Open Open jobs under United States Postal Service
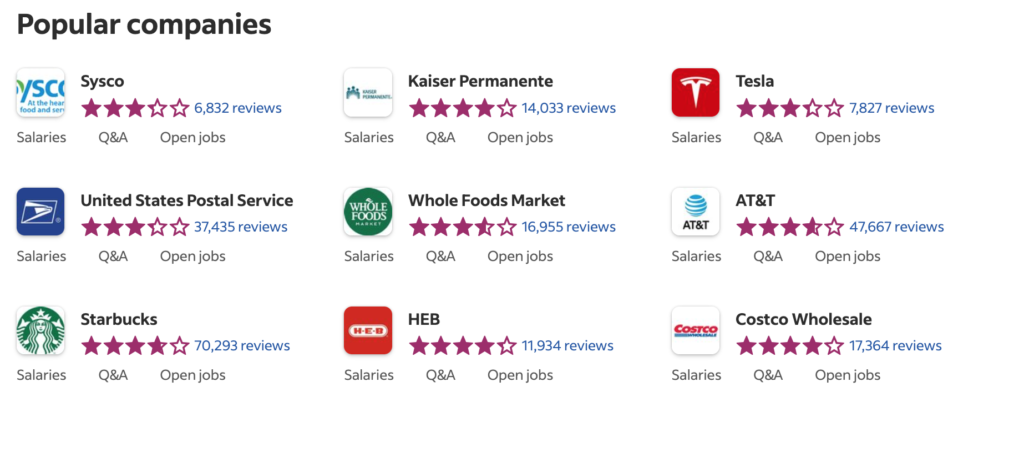This screenshot has height=452, width=1024. pyautogui.click(x=193, y=256)
